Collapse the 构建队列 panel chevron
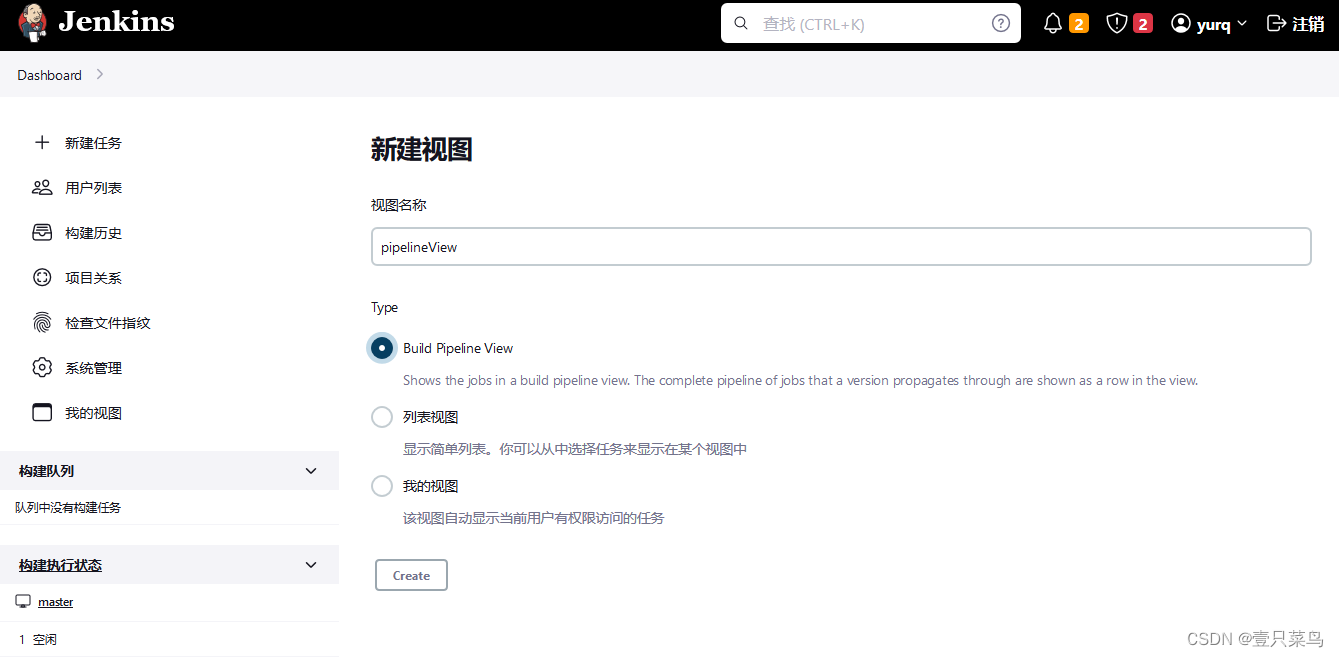The width and height of the screenshot is (1339, 657). coord(311,471)
